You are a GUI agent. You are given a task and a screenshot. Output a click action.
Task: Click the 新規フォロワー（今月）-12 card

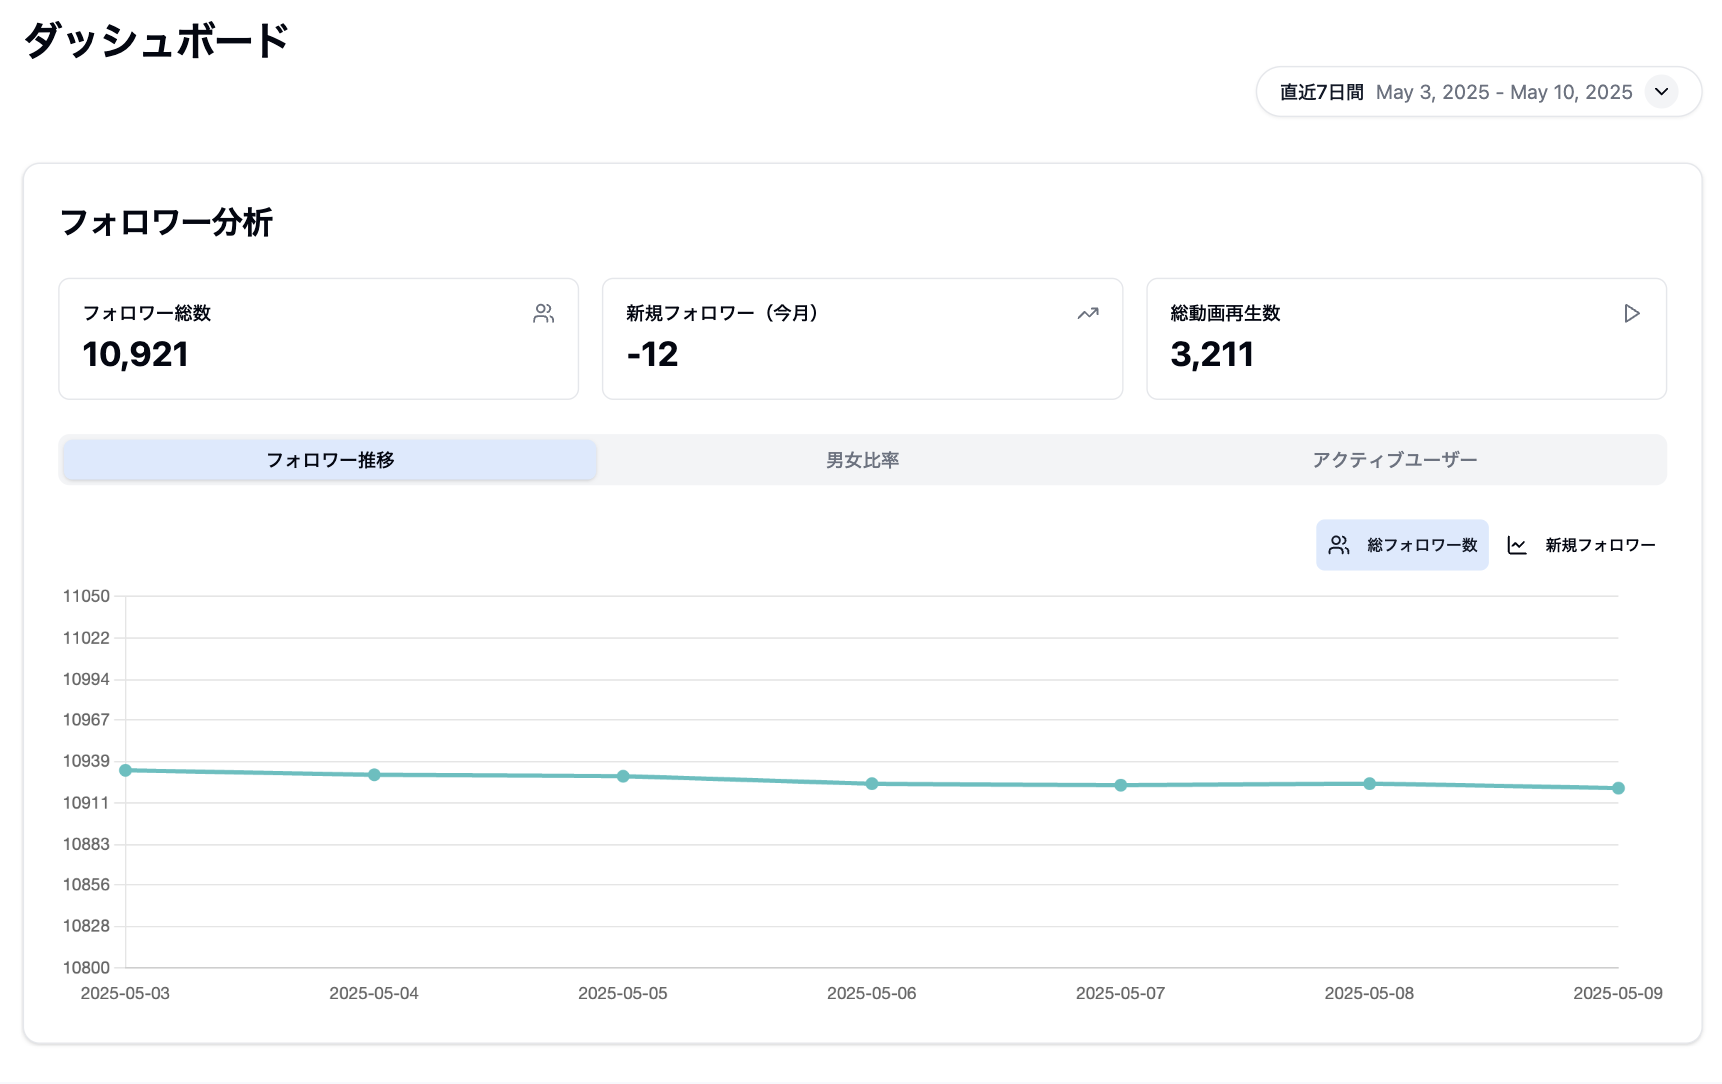(x=862, y=339)
